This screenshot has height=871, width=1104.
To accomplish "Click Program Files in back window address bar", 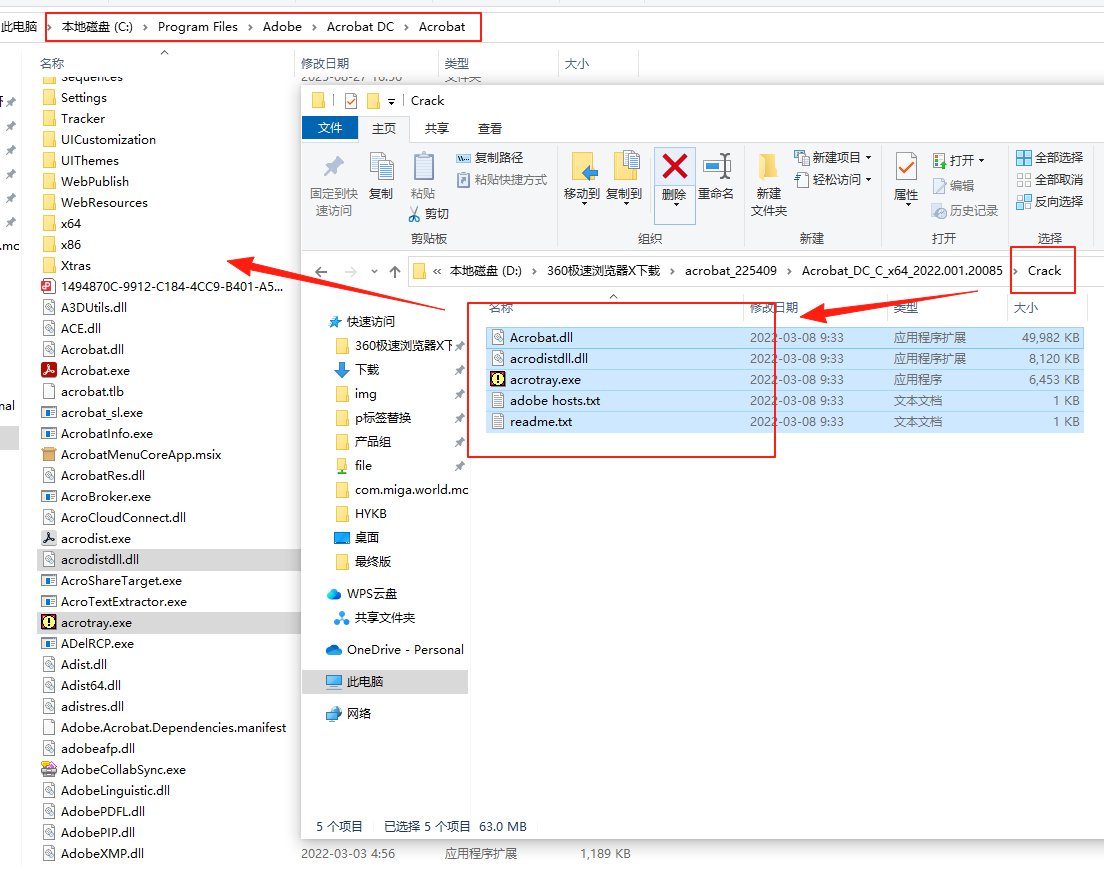I will tap(198, 27).
